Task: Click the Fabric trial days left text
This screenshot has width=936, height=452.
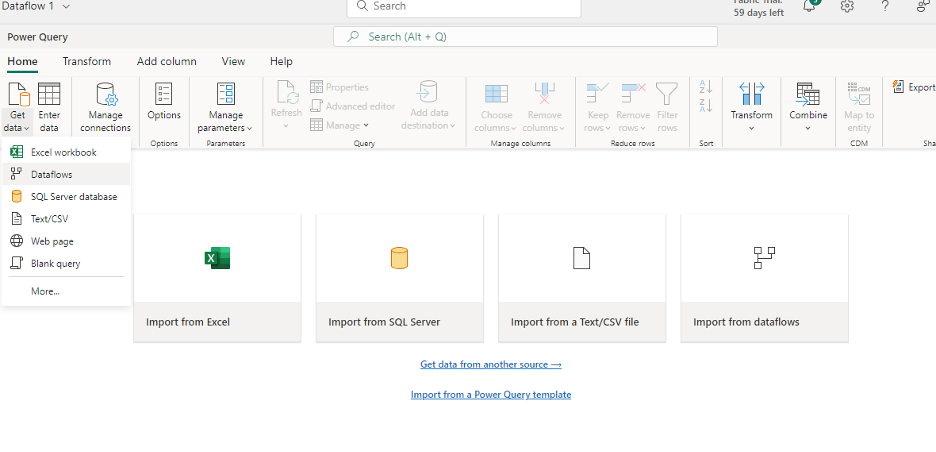Action: point(759,8)
